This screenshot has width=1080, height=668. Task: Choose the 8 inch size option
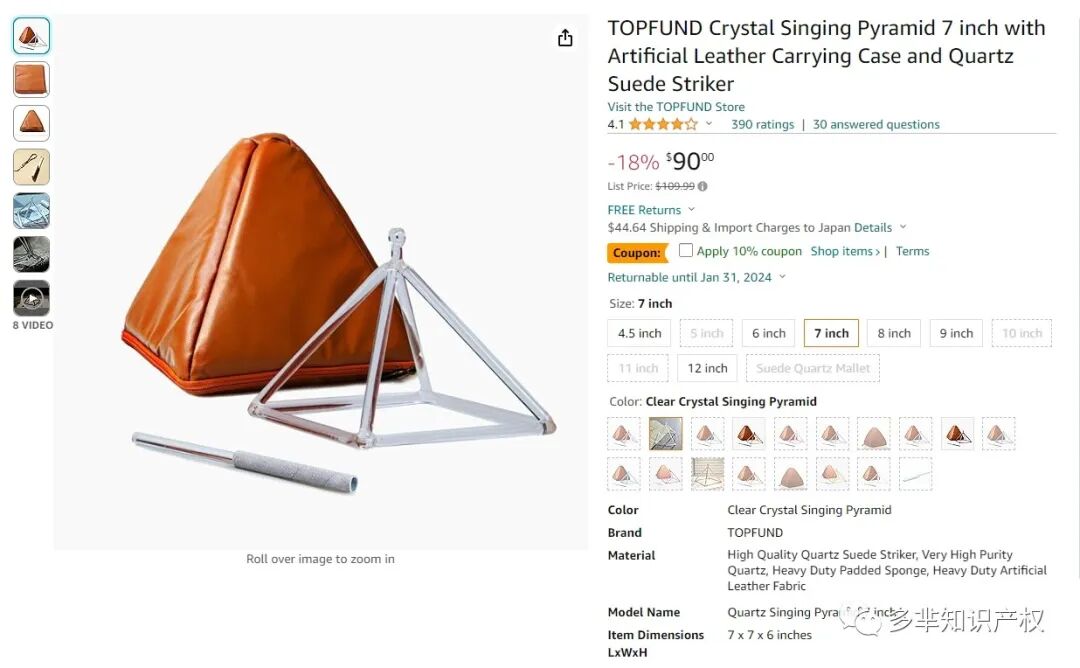coord(894,333)
